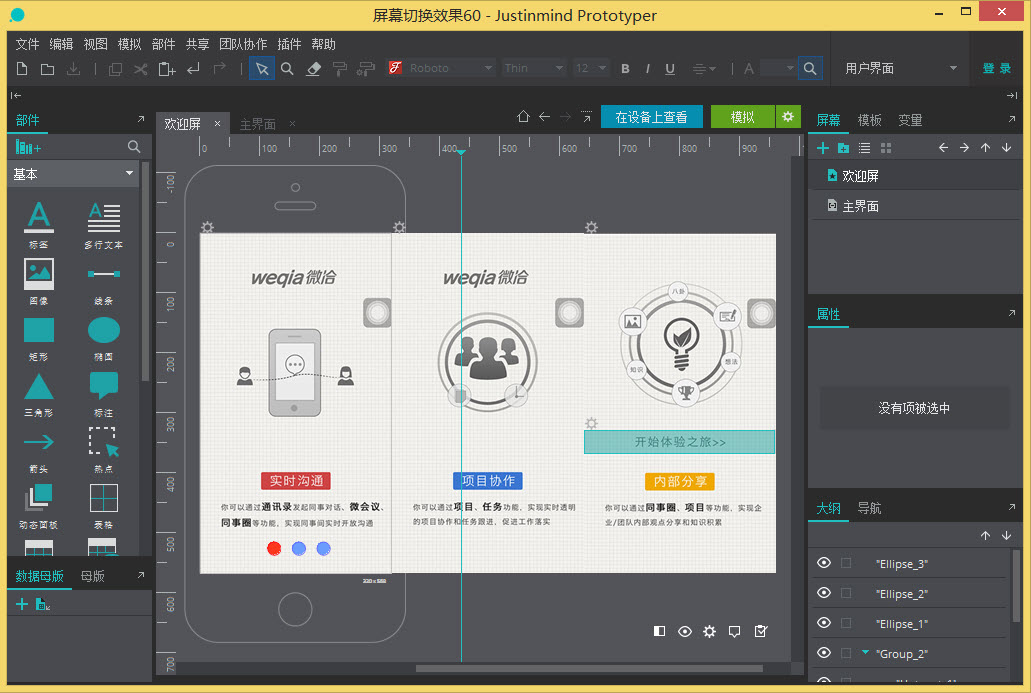This screenshot has height=693, width=1031.
Task: Open the font size 12 dropdown
Action: point(590,68)
